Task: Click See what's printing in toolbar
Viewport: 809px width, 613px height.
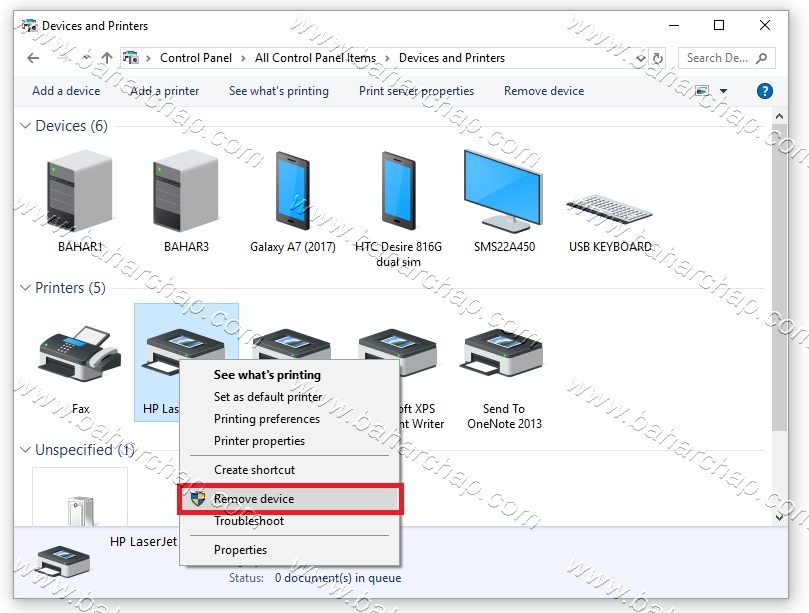Action: 279,91
